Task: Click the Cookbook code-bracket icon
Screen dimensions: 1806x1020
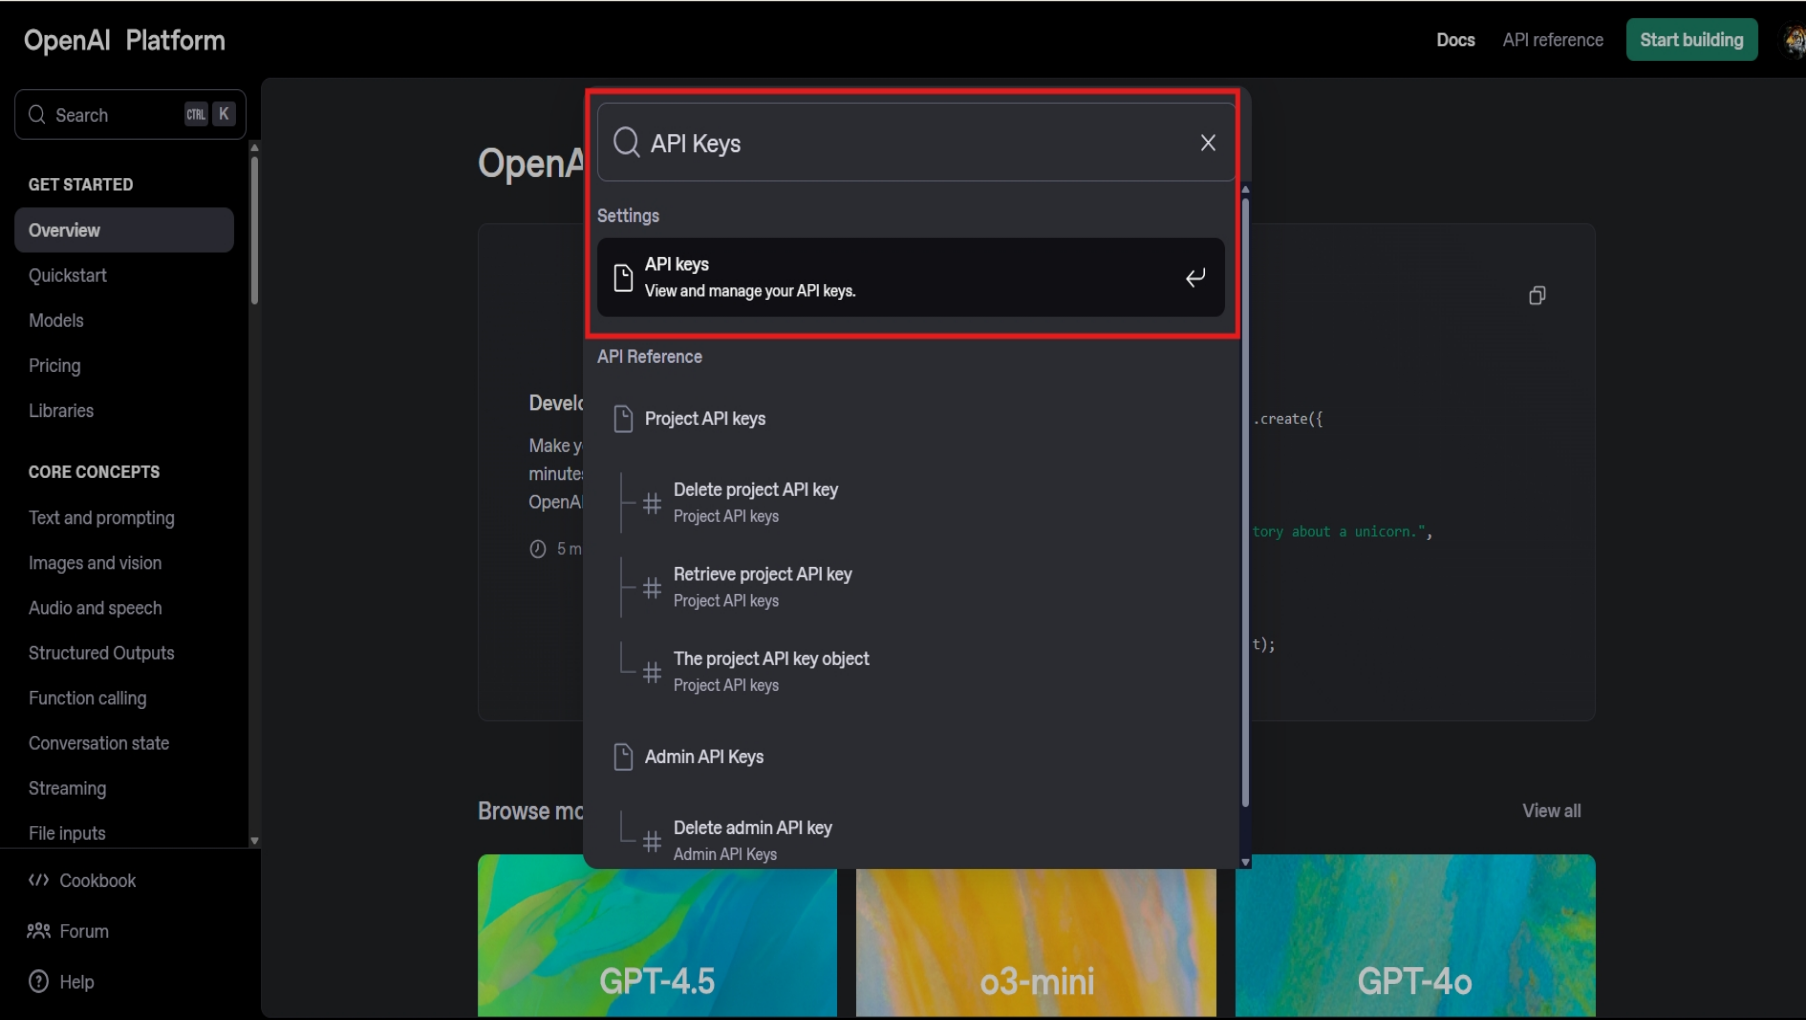Action: point(38,880)
